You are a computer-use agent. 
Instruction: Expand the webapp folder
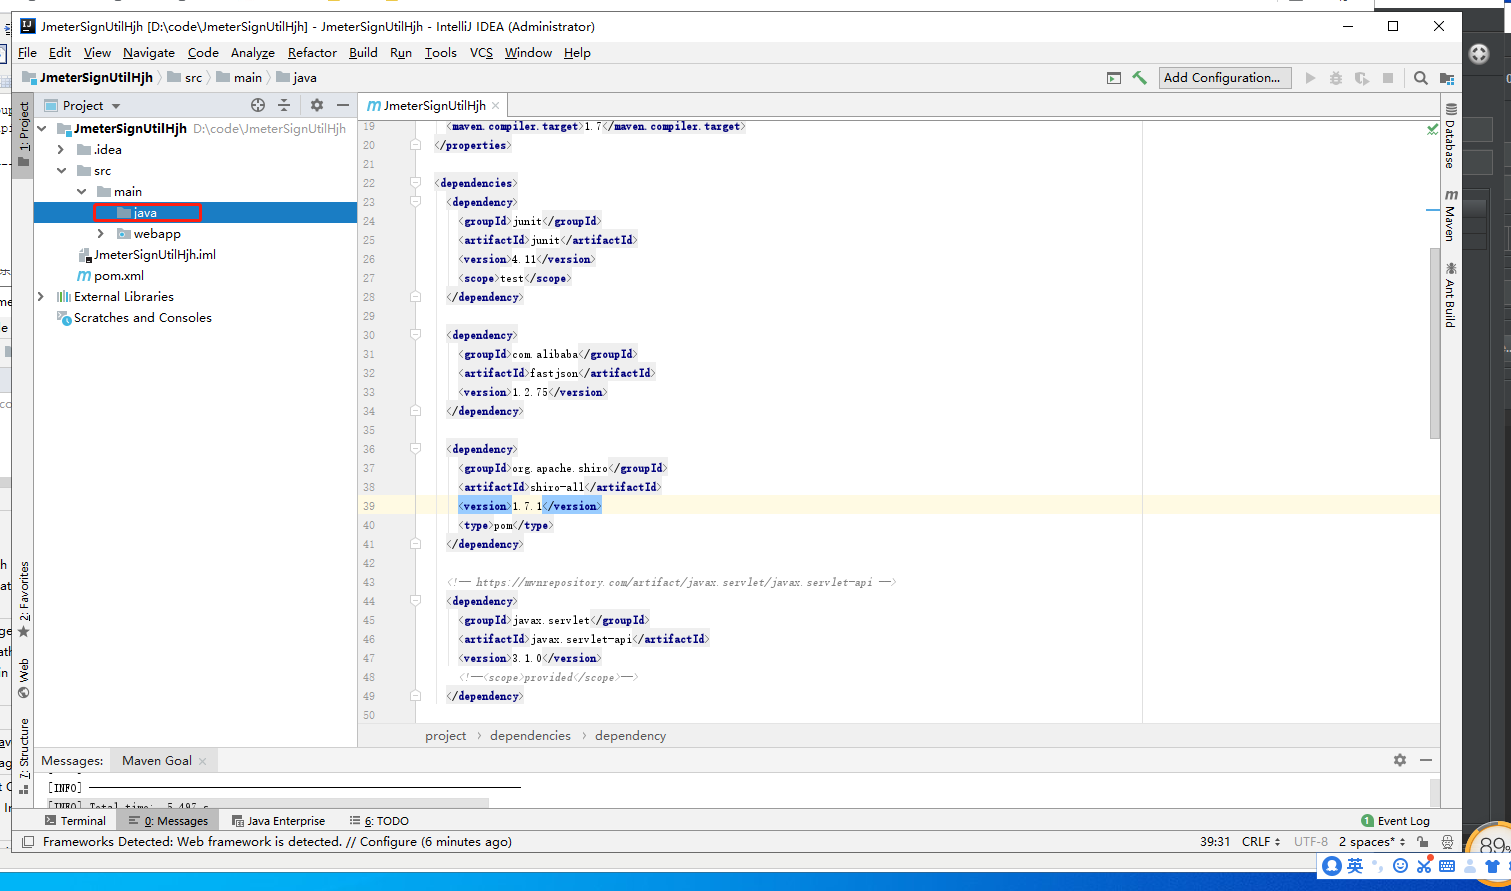coord(101,234)
